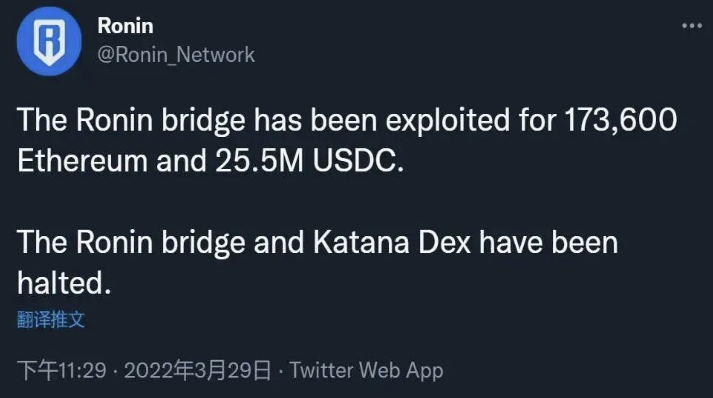Click the white R shield logo
This screenshot has height=398, width=713.
[50, 42]
